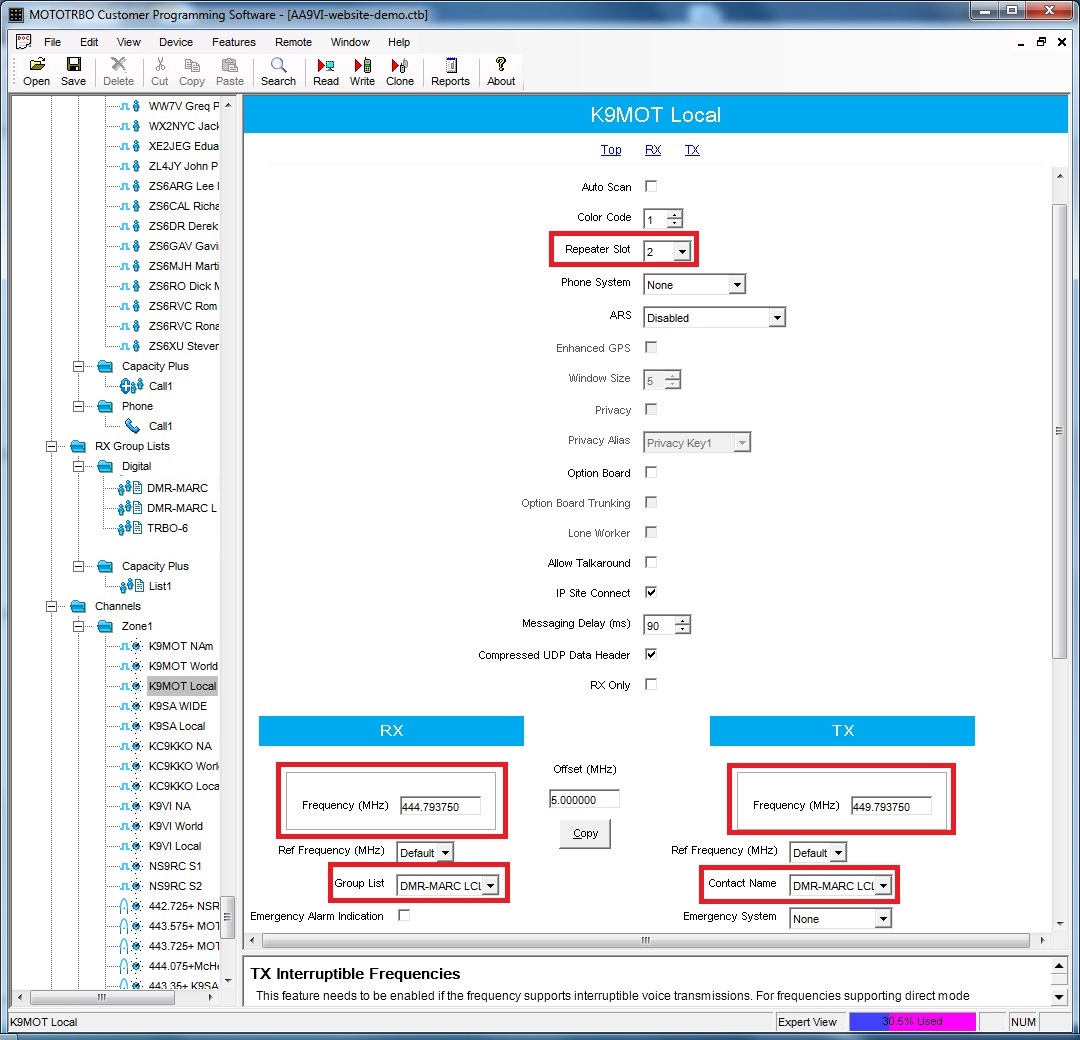Open the Window menu
The height and width of the screenshot is (1040, 1080).
point(350,42)
